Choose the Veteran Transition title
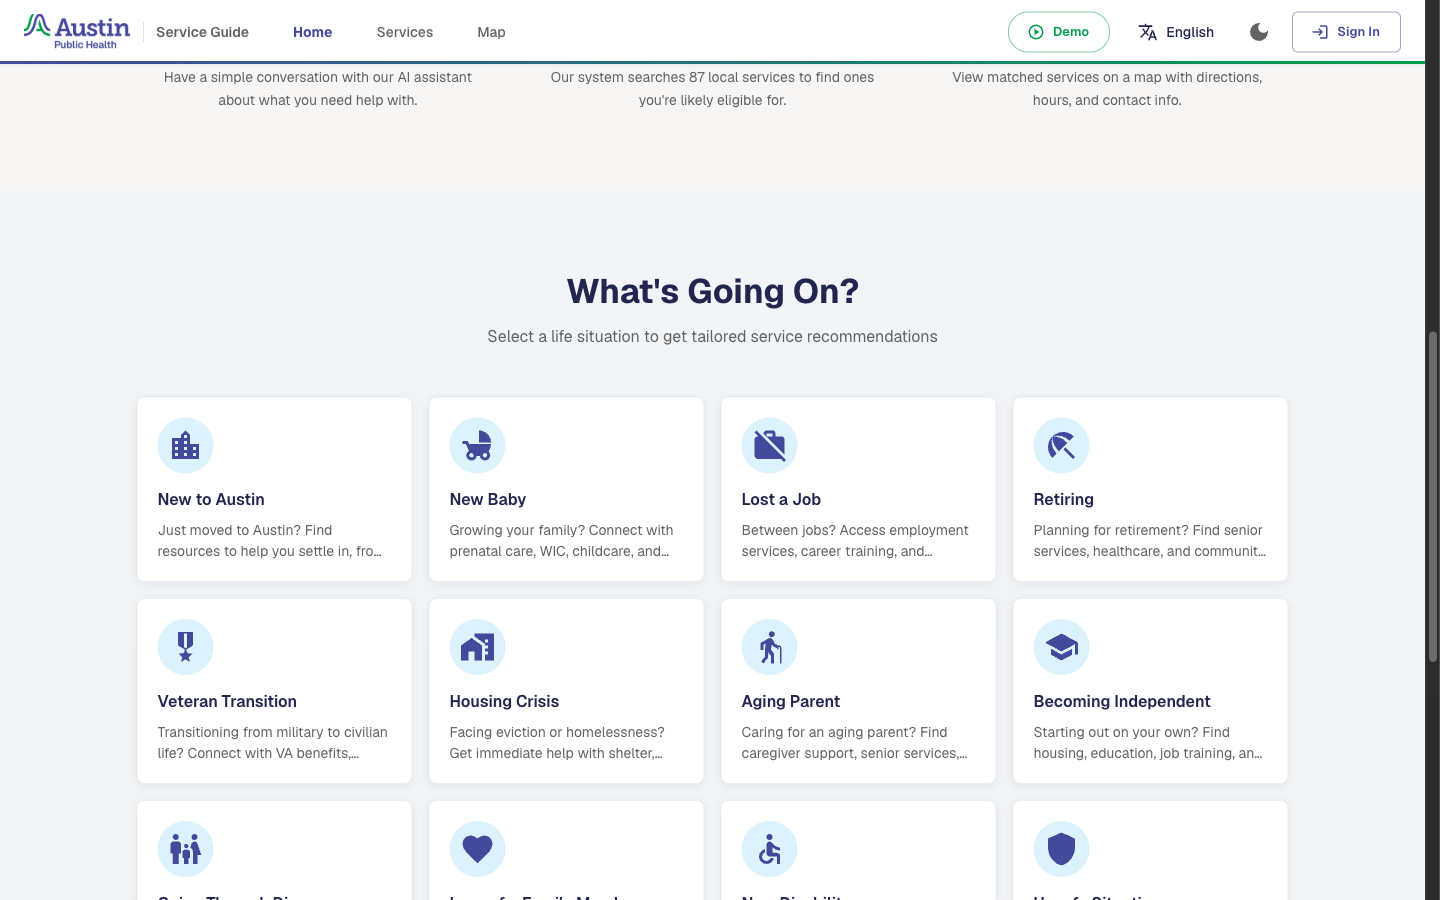Viewport: 1440px width, 900px height. click(x=227, y=701)
